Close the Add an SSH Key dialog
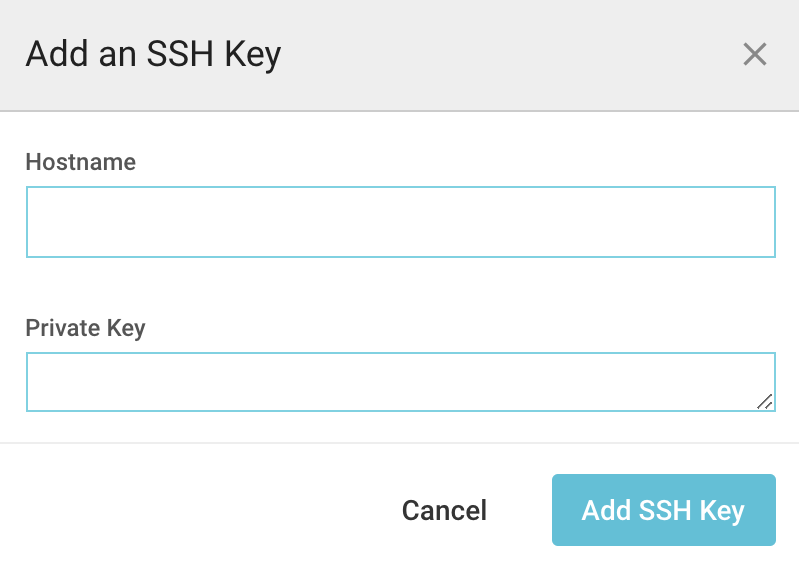Viewport: 799px width, 580px height. click(755, 54)
